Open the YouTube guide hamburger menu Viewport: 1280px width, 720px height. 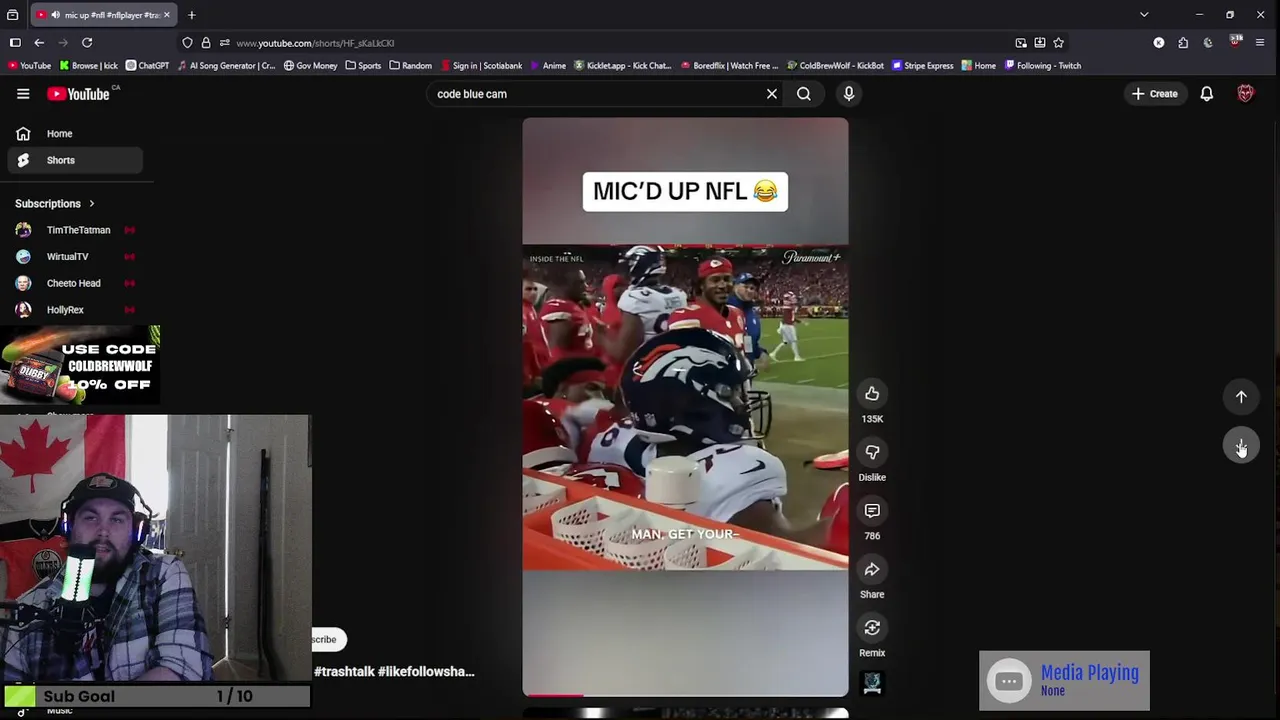coord(23,94)
